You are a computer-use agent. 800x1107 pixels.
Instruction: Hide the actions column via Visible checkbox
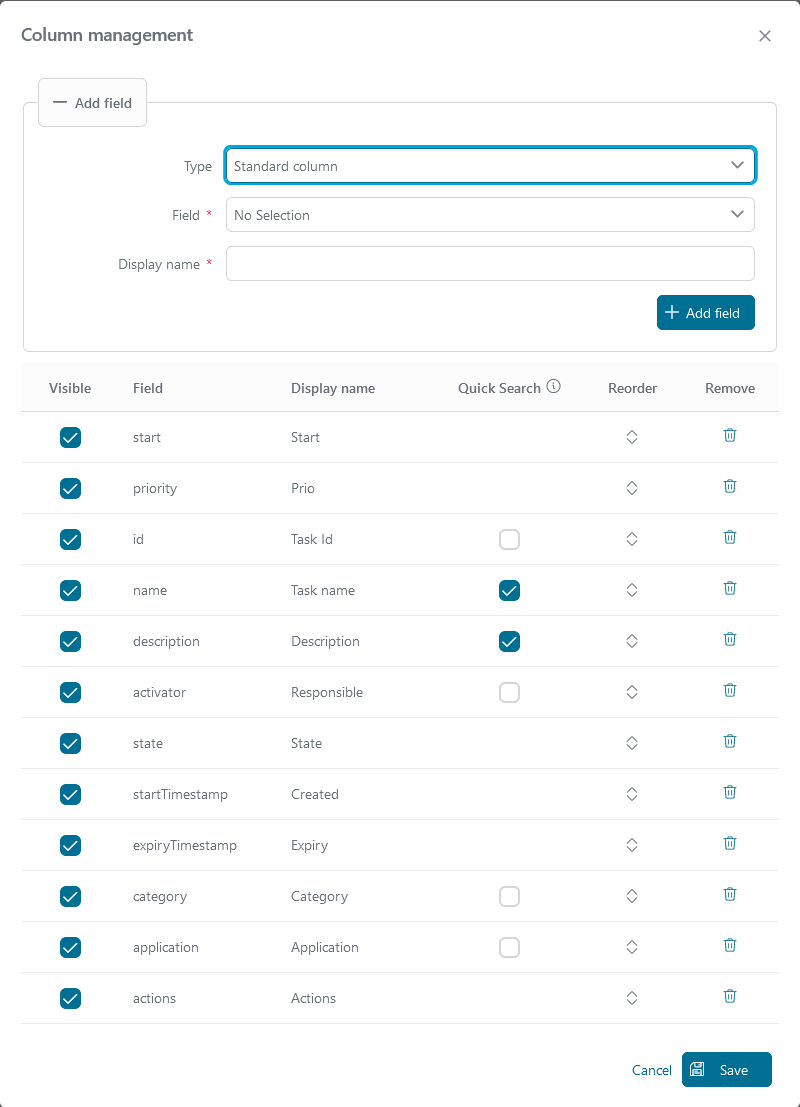tap(71, 998)
